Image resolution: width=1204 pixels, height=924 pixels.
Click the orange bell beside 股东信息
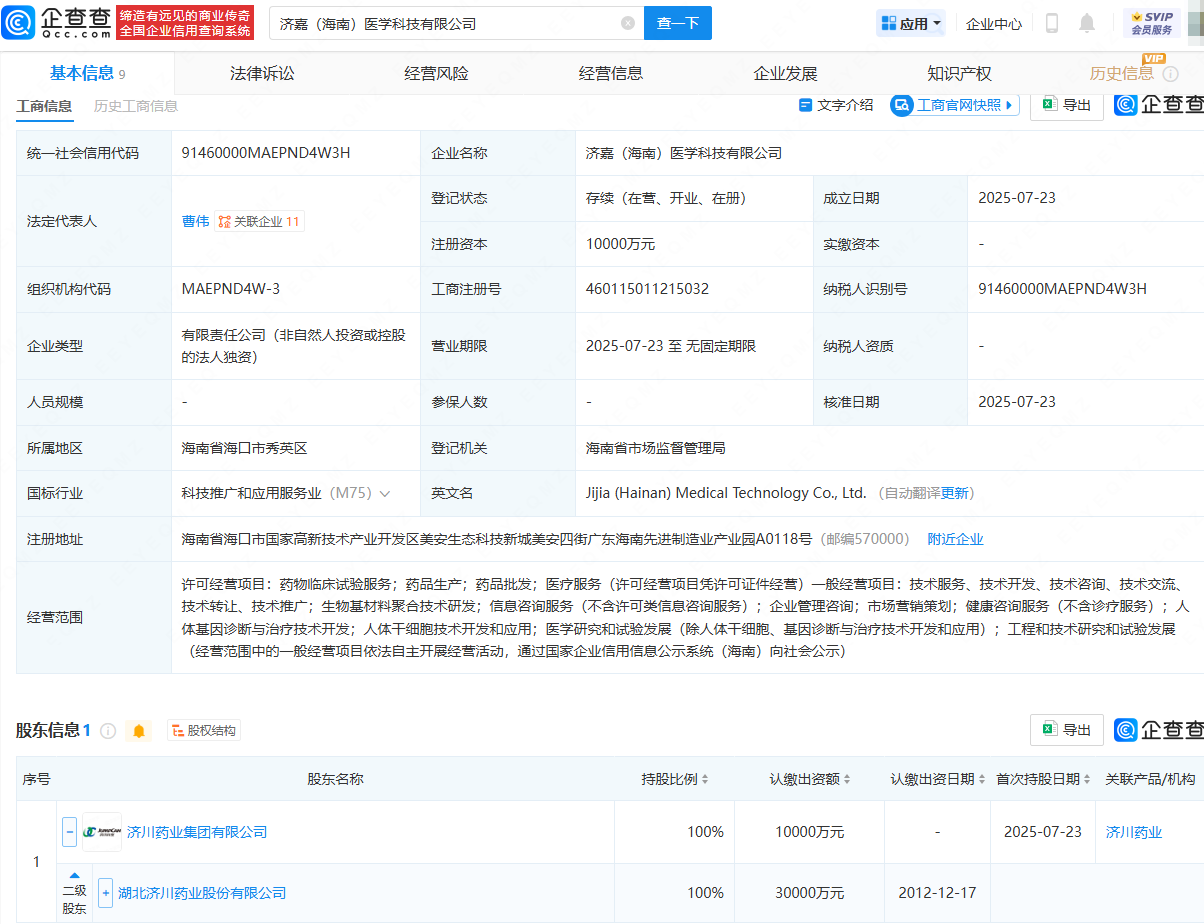(139, 731)
